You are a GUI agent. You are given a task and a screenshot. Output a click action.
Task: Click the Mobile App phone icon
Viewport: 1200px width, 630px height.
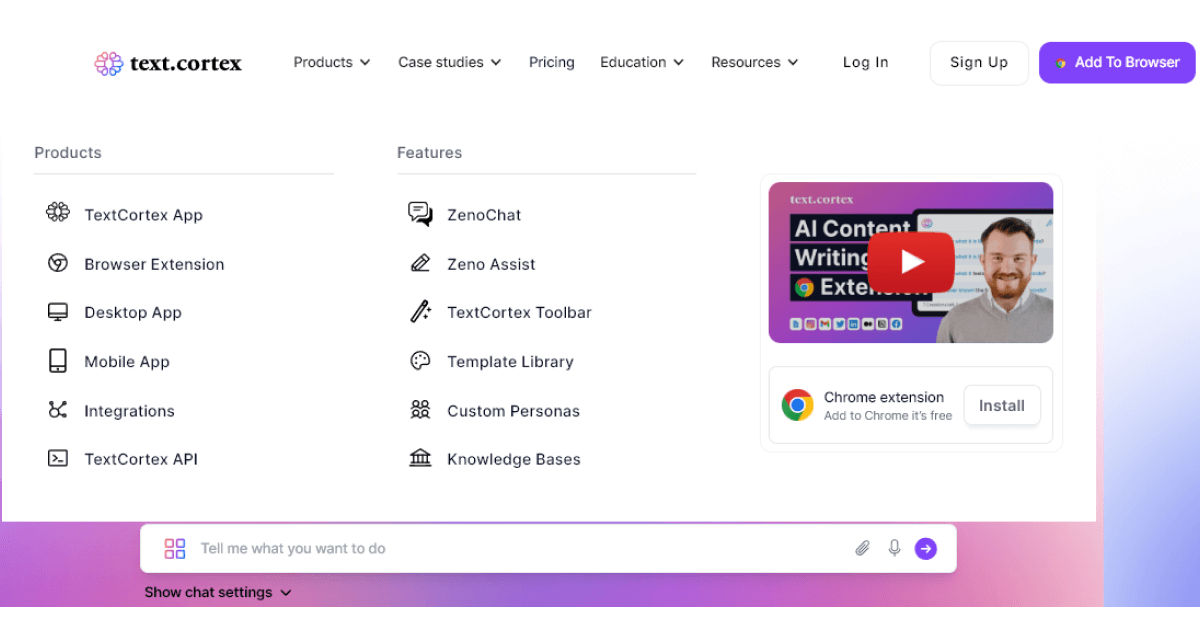[58, 361]
